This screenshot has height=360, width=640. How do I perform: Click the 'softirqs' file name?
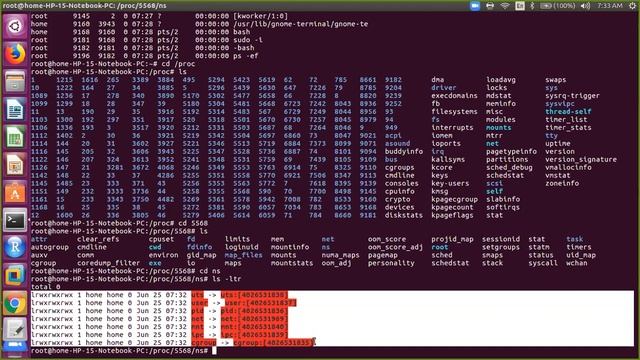click(x=503, y=207)
